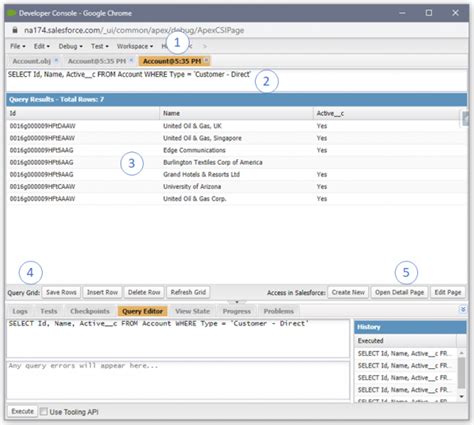This screenshot has height=425, width=474.
Task: Switch to the Progress tab
Action: click(x=237, y=311)
